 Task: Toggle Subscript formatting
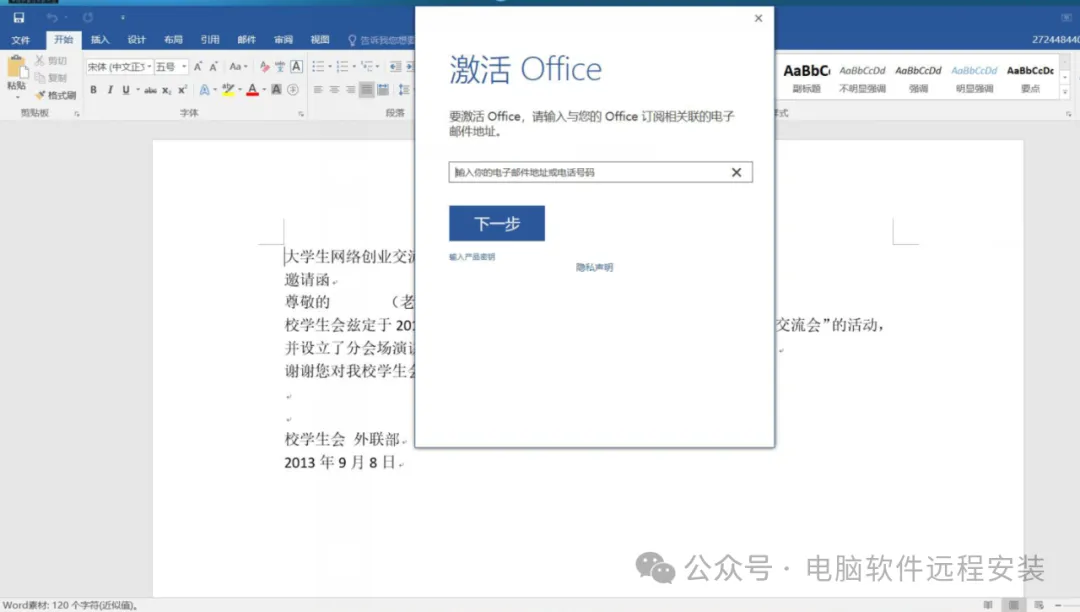click(x=167, y=89)
